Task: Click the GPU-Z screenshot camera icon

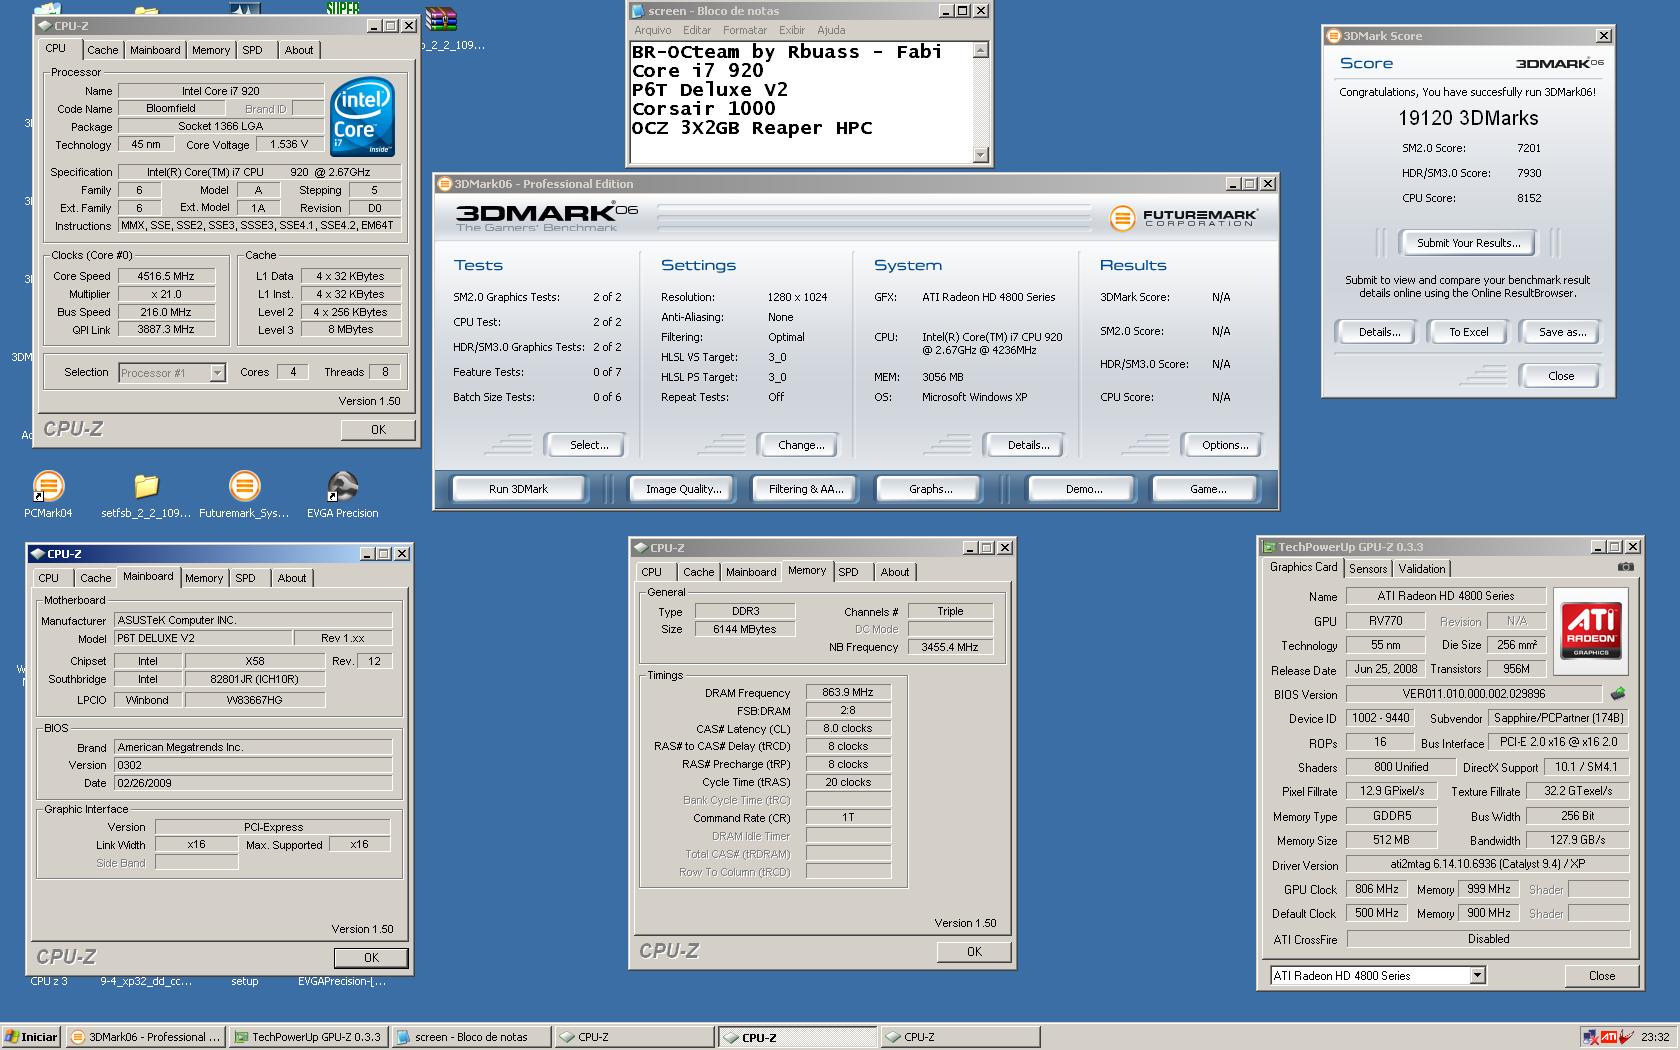Action: tap(1626, 567)
